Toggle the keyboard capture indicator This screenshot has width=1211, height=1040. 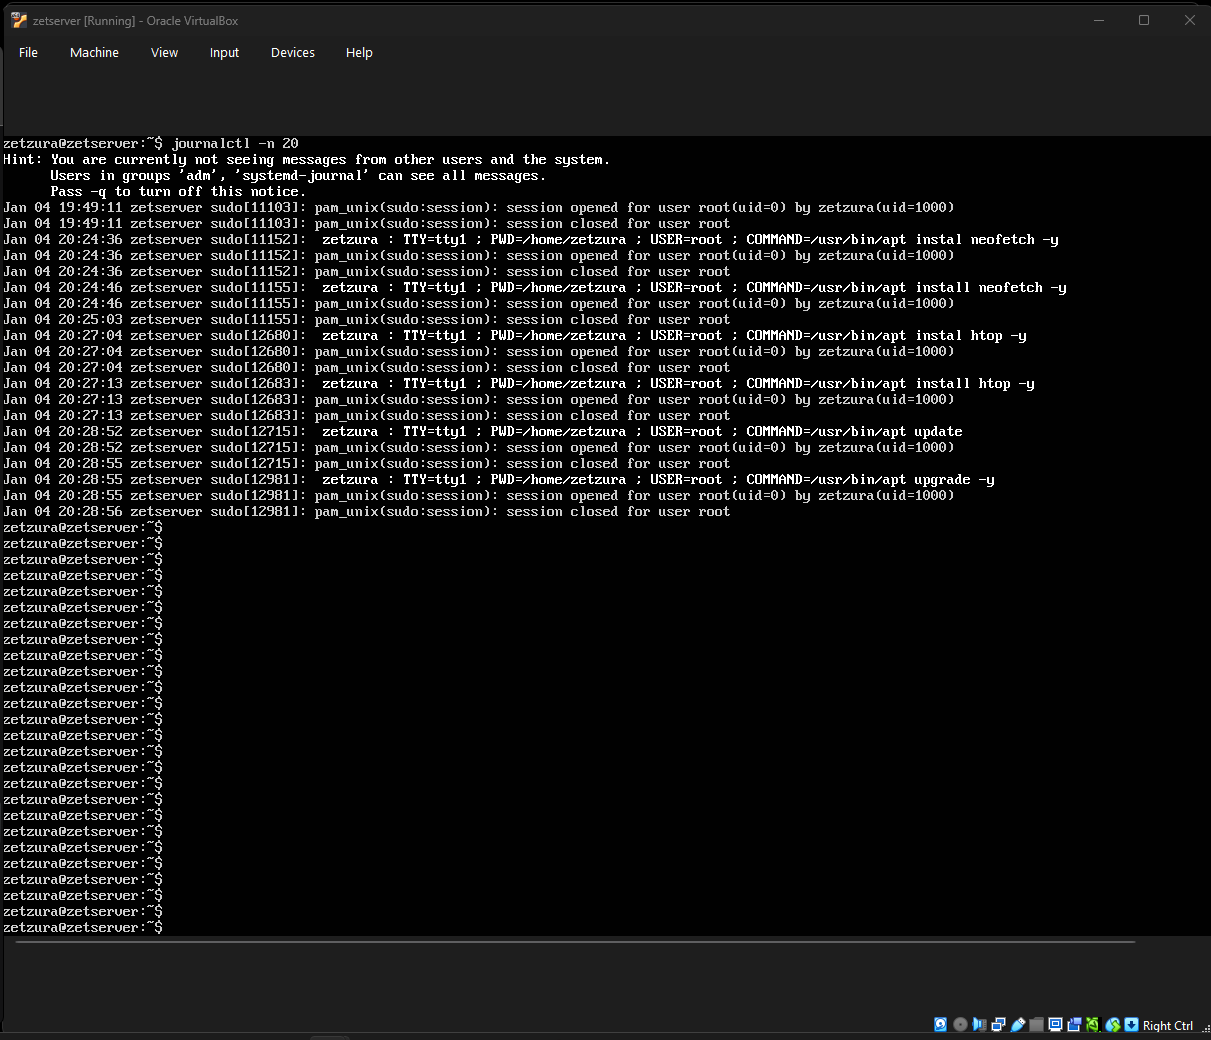(x=1131, y=1024)
